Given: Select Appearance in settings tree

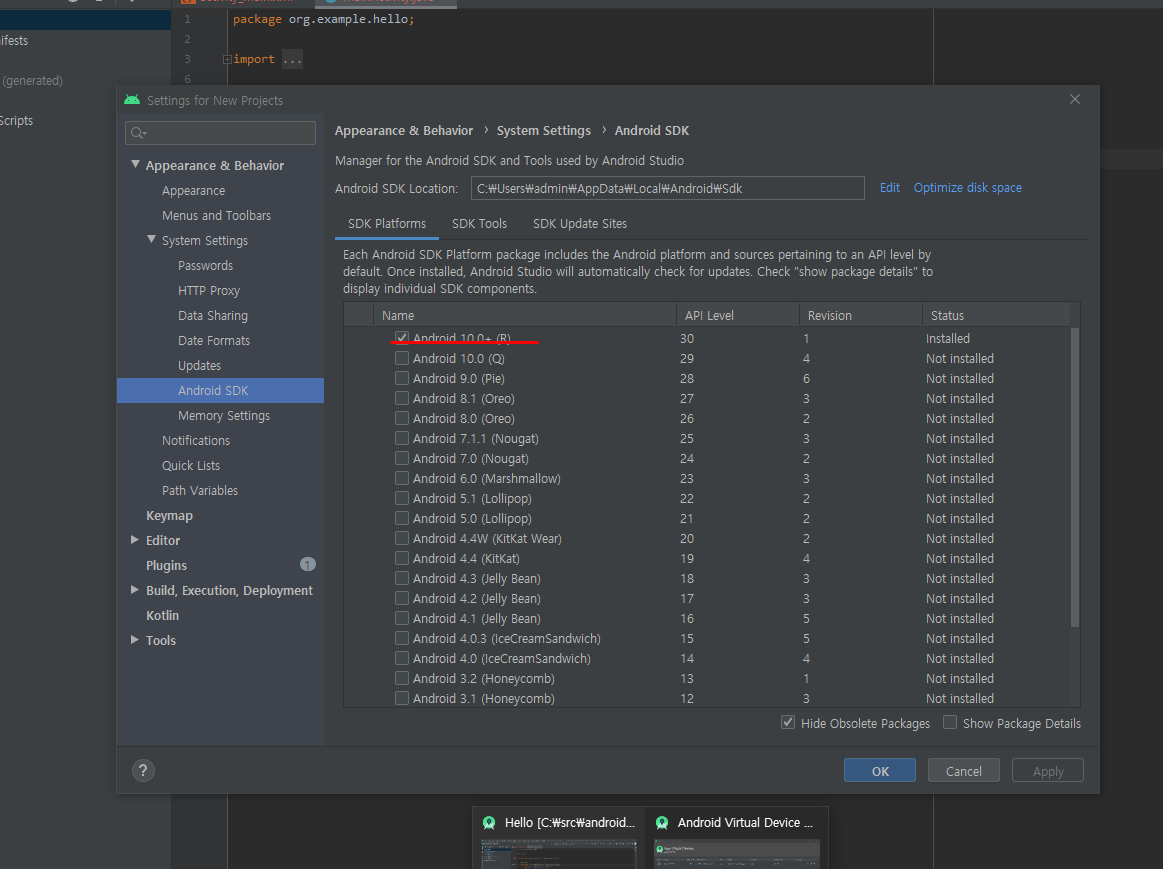Looking at the screenshot, I should point(194,191).
